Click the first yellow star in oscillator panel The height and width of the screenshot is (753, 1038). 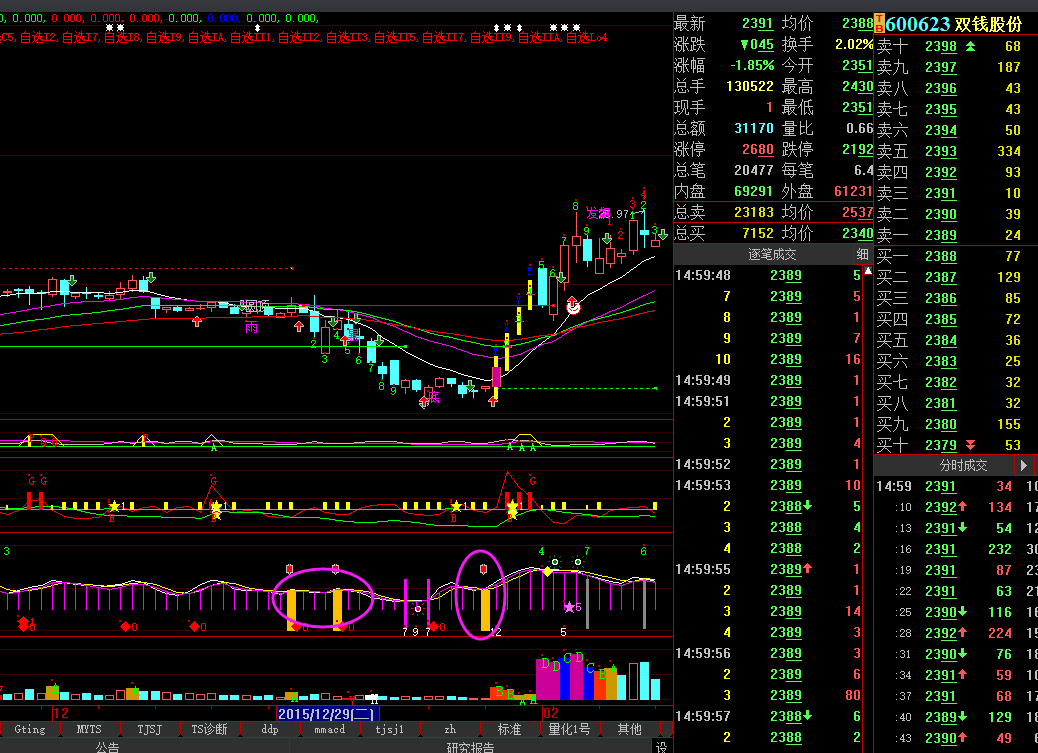[114, 507]
